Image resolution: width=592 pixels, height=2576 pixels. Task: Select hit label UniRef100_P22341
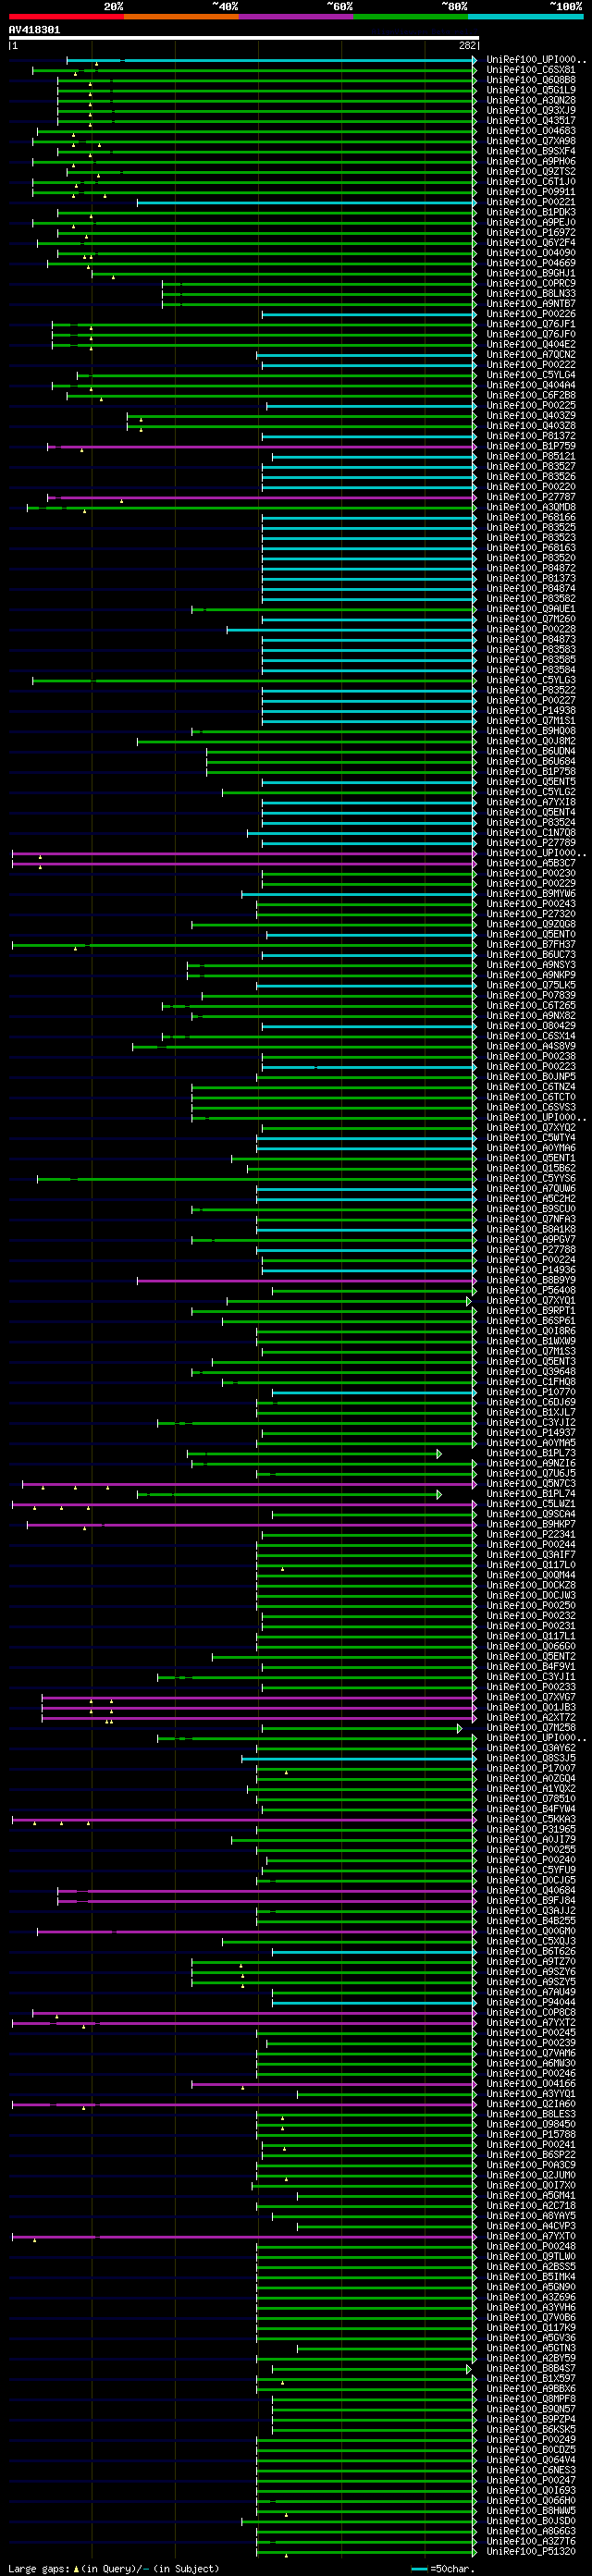pyautogui.click(x=531, y=1534)
